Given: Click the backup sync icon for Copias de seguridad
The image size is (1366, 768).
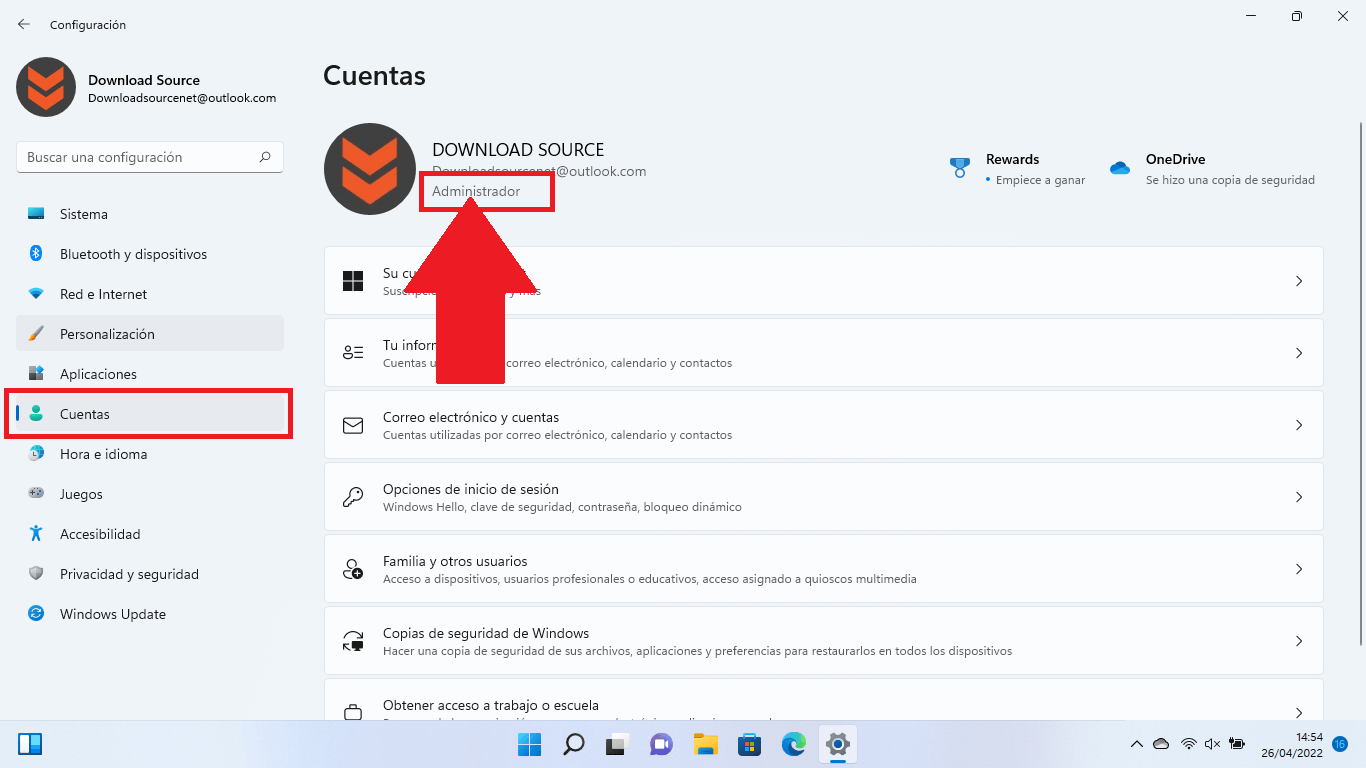Looking at the screenshot, I should 353,641.
